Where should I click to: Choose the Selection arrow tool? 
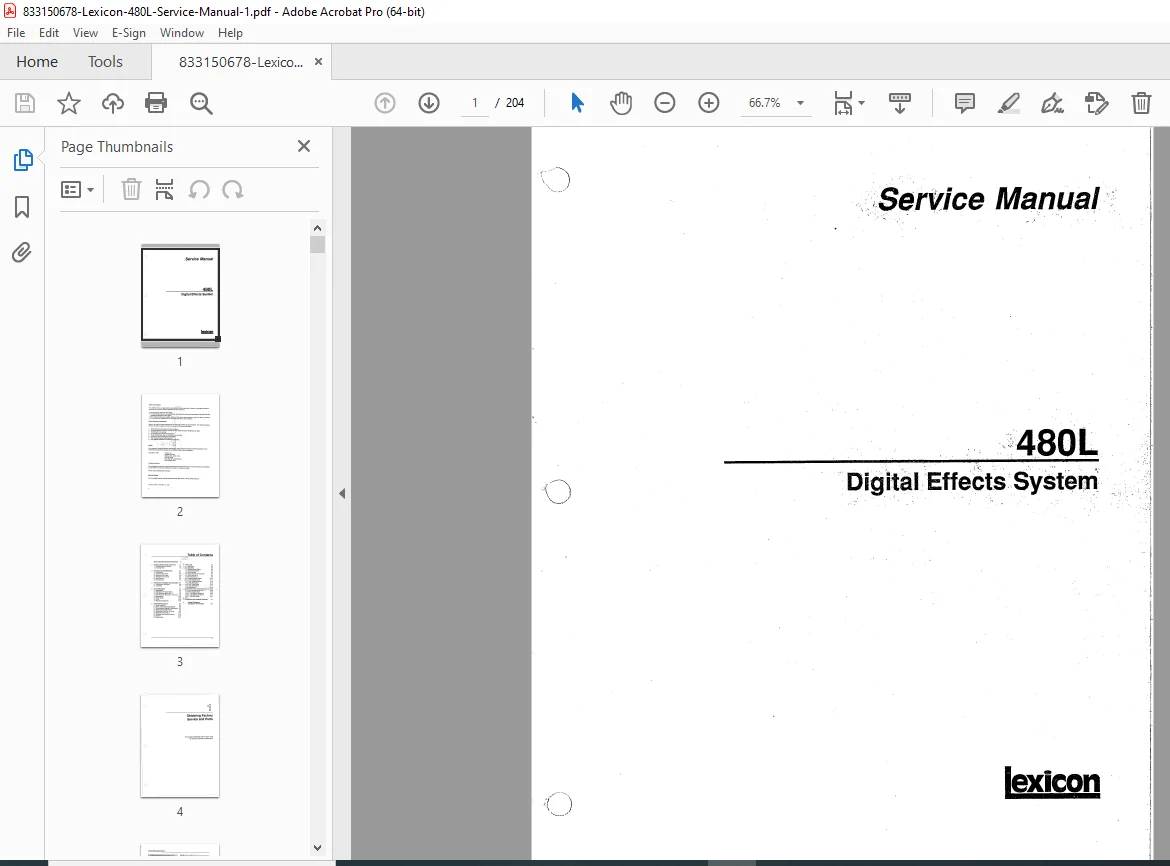577,103
